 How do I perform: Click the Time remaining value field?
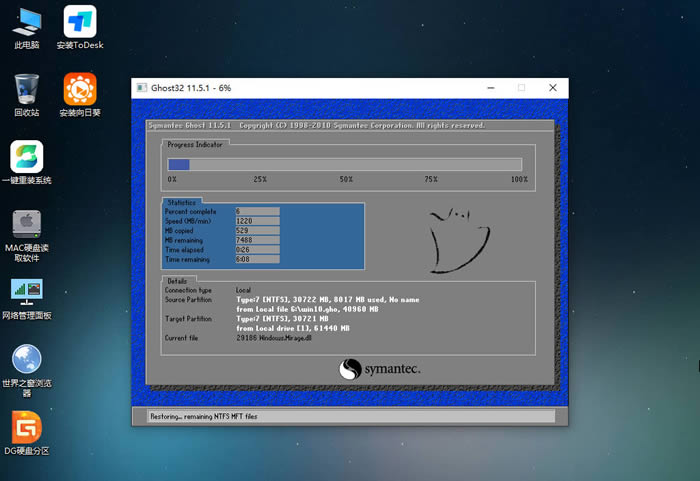point(256,259)
